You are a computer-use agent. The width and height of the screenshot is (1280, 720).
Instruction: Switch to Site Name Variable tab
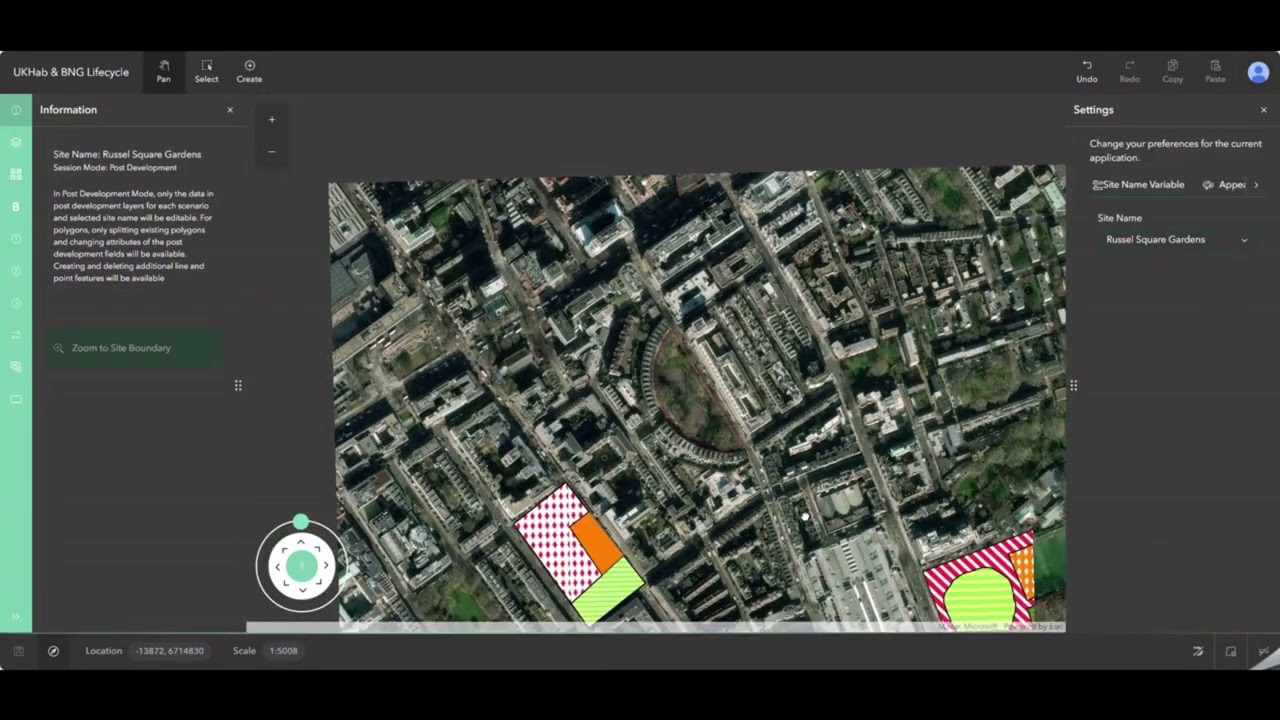point(1138,185)
